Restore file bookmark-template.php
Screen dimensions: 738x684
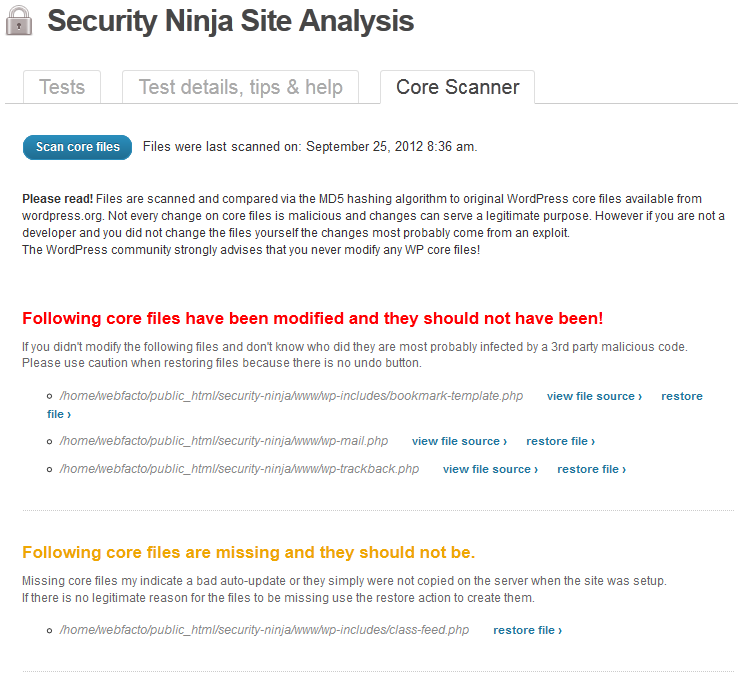point(682,396)
